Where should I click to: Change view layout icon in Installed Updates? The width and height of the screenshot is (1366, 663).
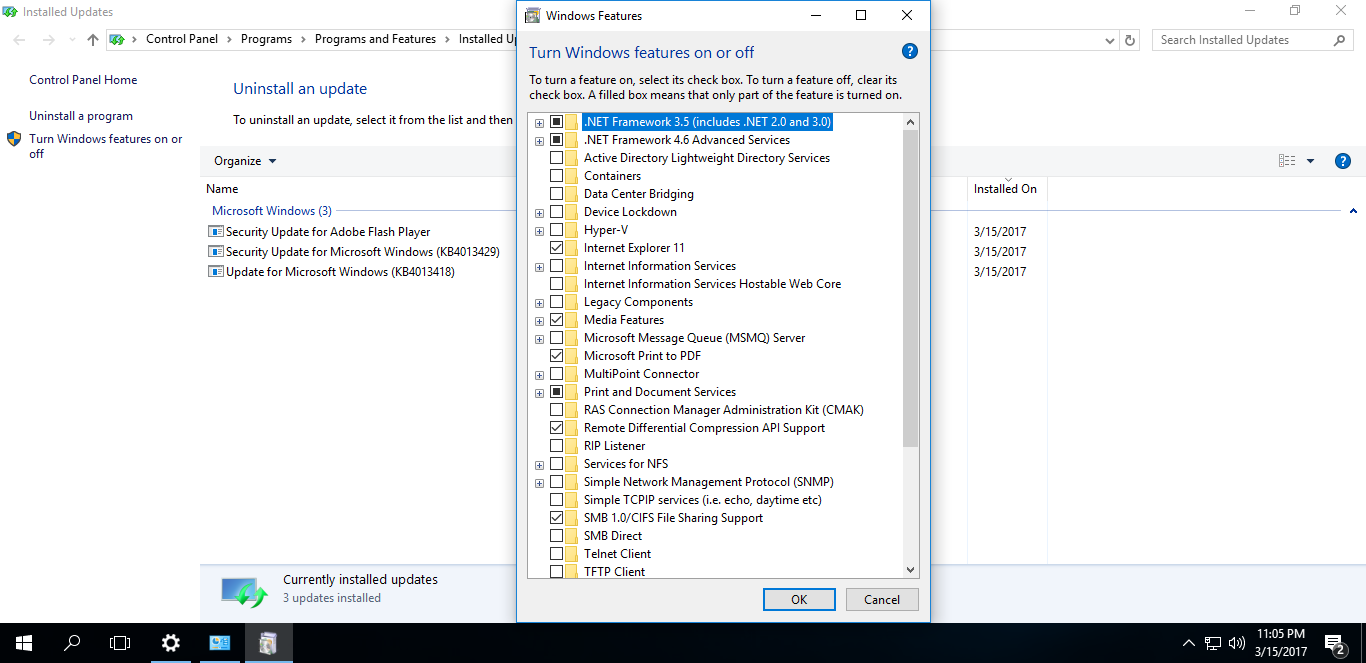coord(1287,161)
